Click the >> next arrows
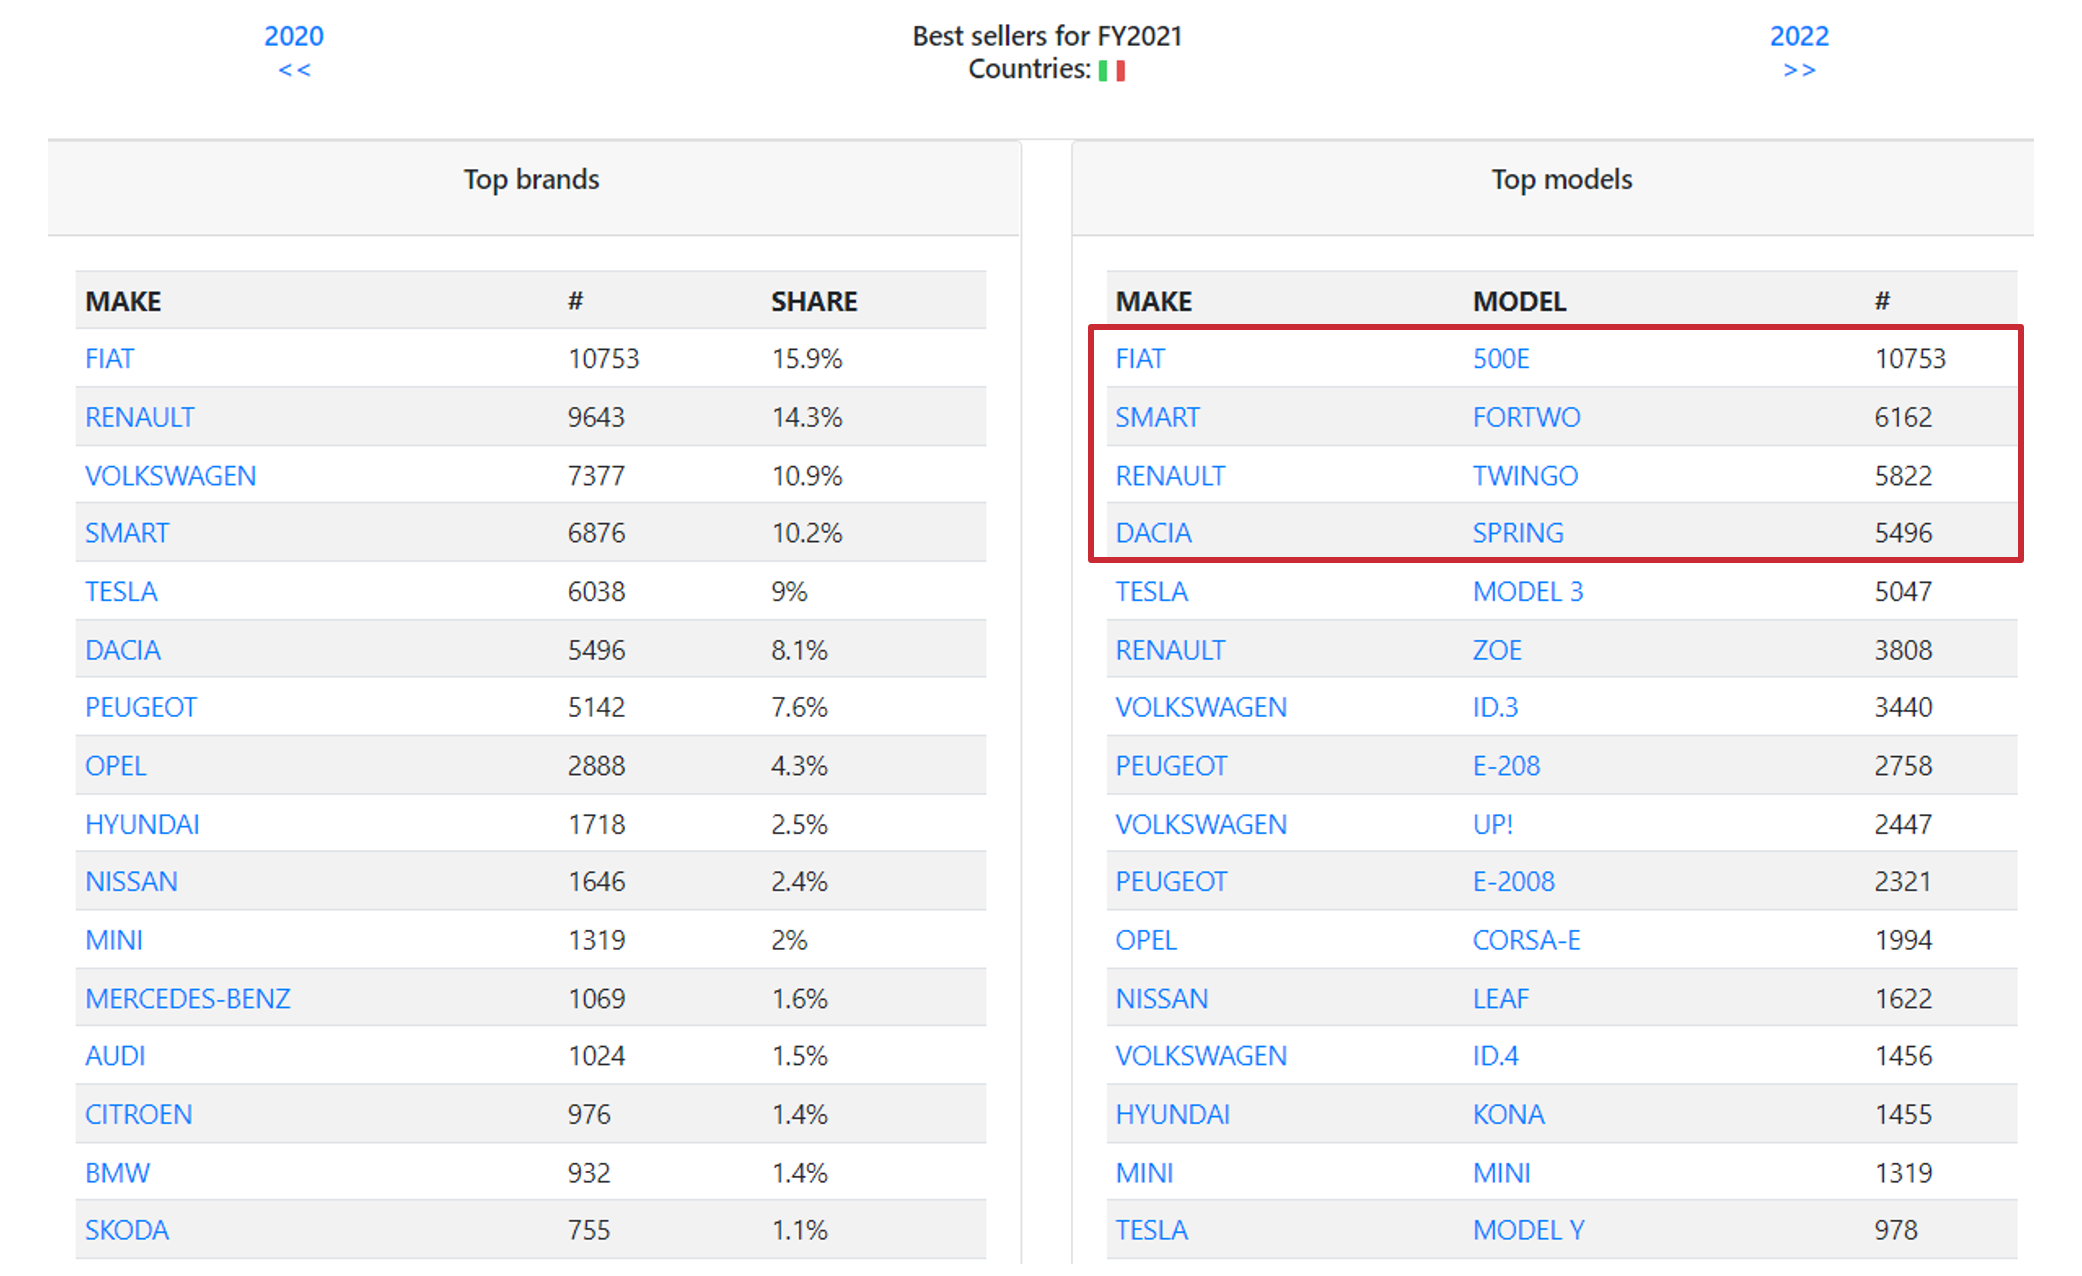 1799,70
